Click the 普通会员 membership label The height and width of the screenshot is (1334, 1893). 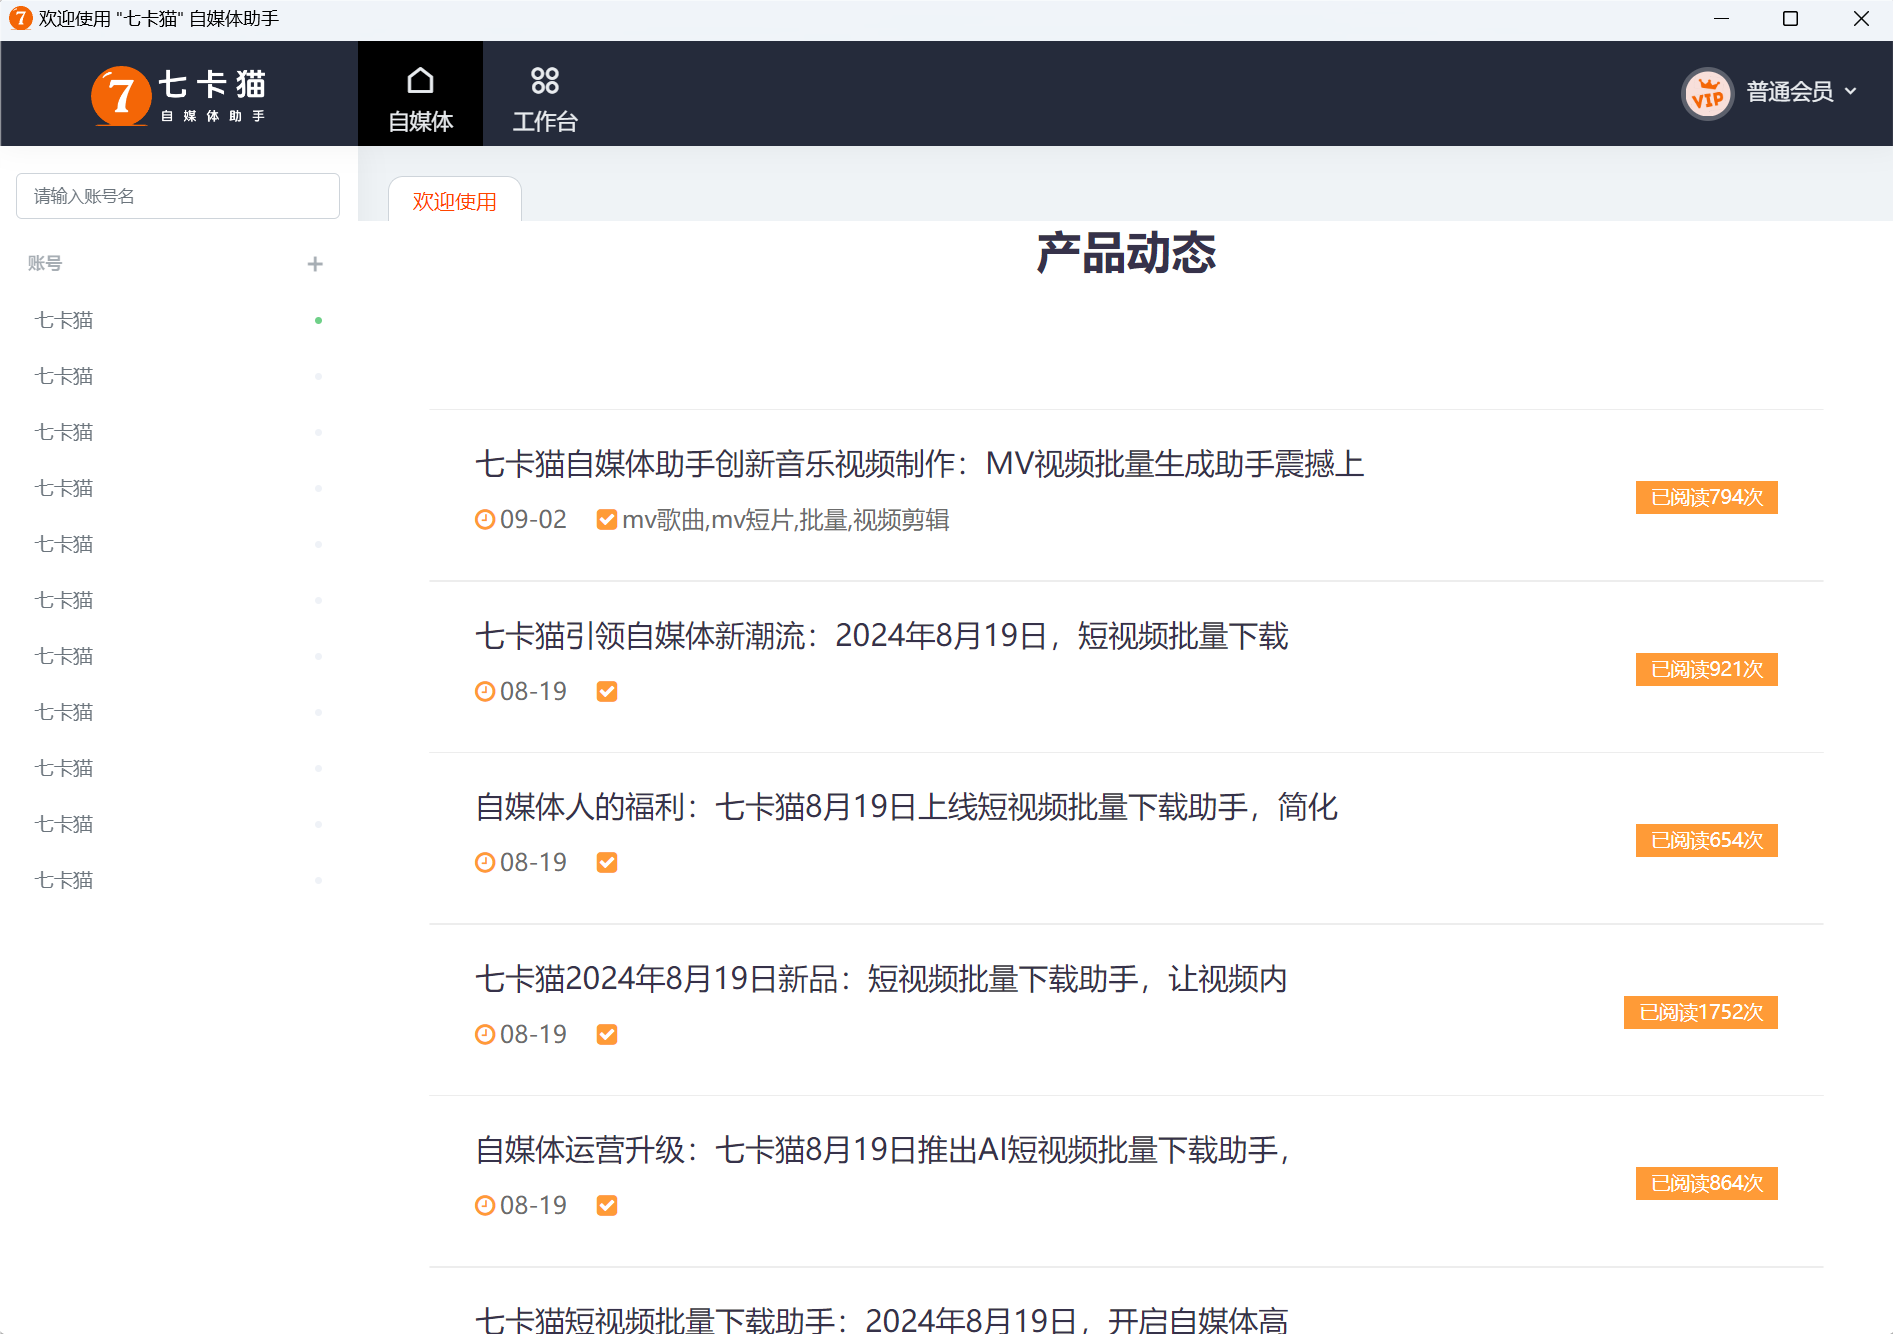(x=1790, y=92)
